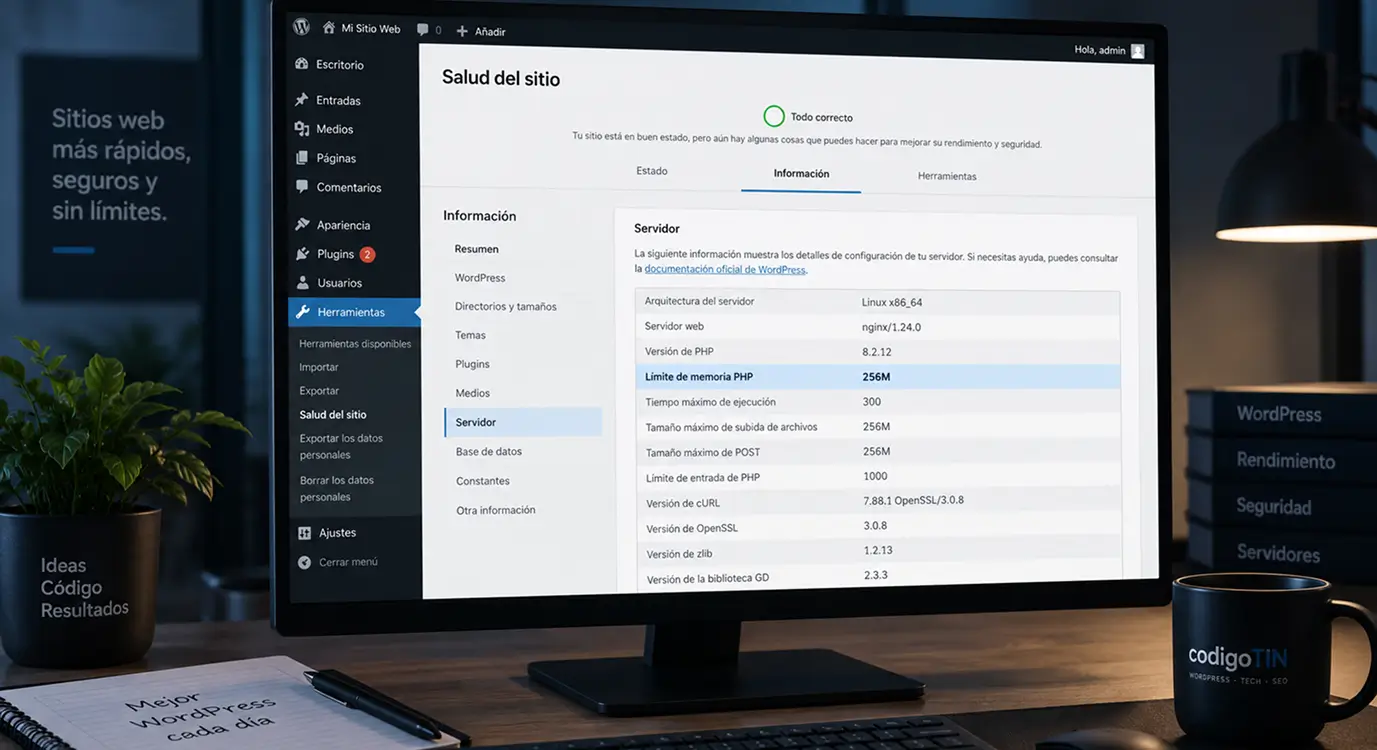Image resolution: width=1377 pixels, height=750 pixels.
Task: Open the Otra información section
Action: [x=496, y=510]
